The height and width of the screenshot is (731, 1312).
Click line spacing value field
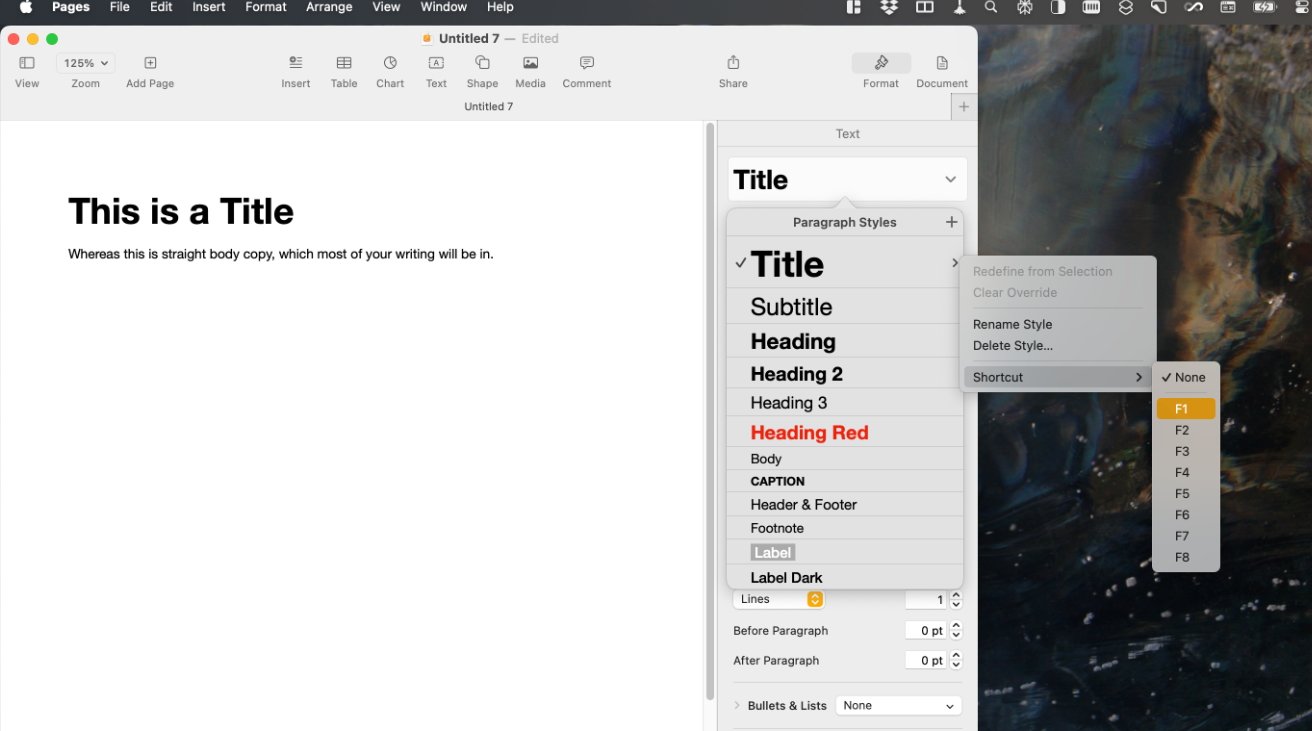click(926, 599)
